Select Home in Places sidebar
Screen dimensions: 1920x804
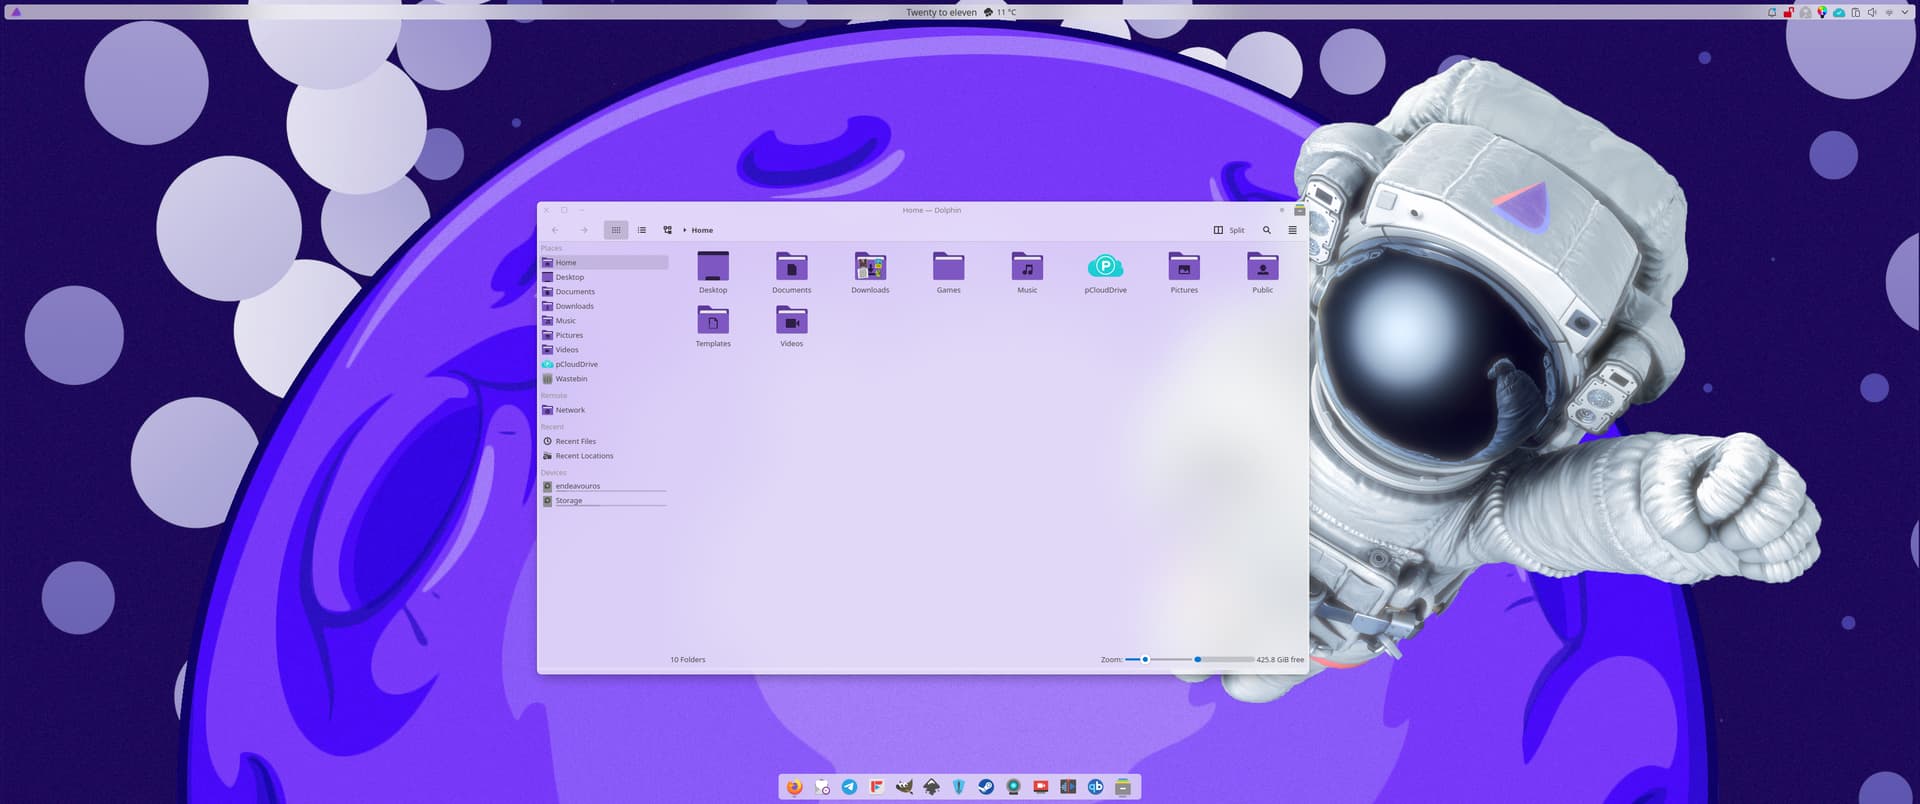point(604,262)
